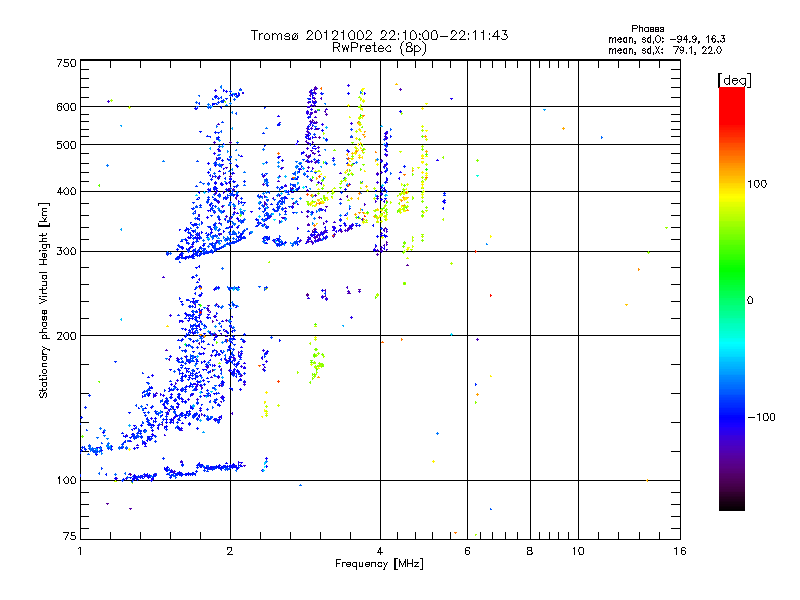Click the '[deg]' colorbar unit label
The width and height of the screenshot is (800, 600).
pos(734,80)
